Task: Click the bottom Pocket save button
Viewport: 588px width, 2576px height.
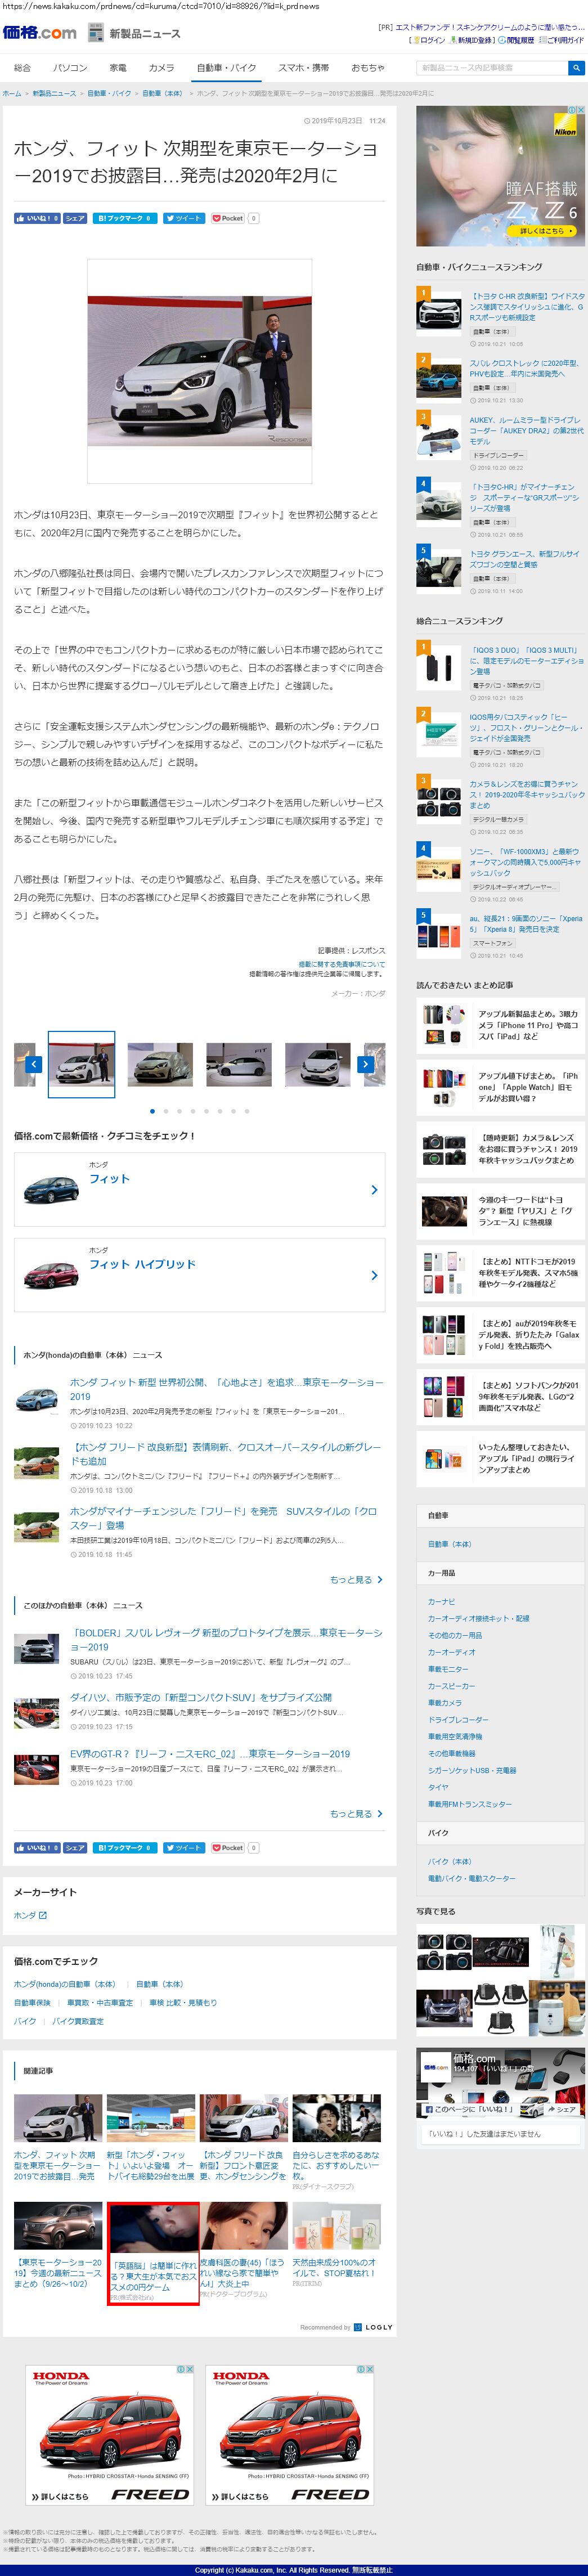Action: [228, 1848]
